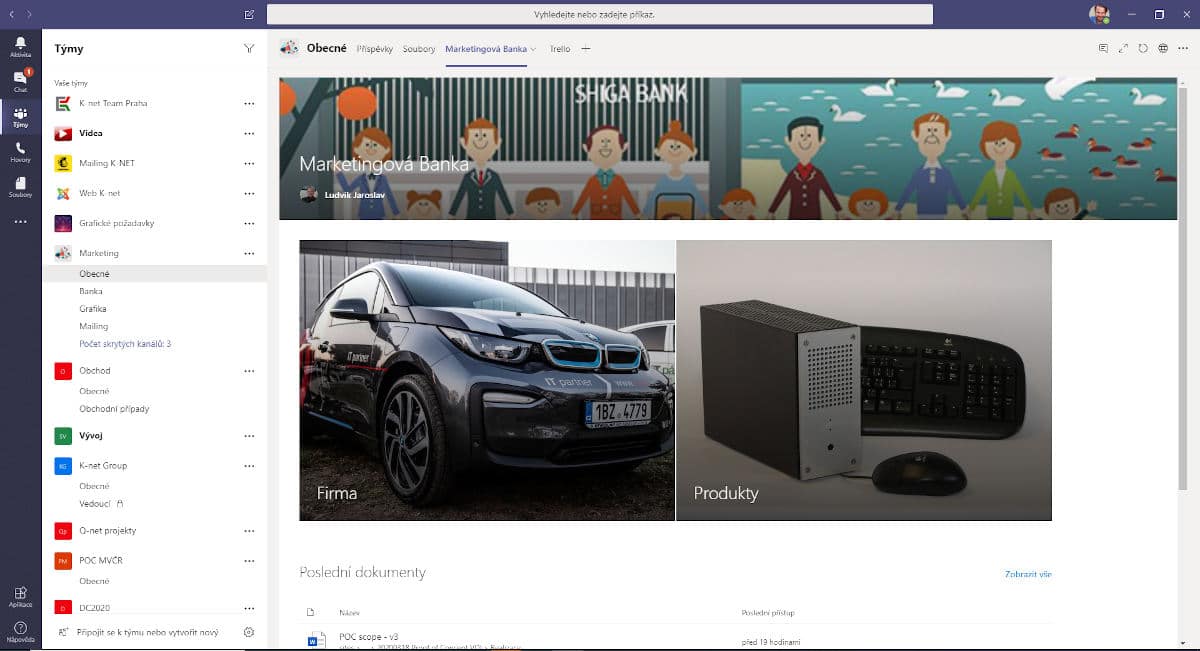
Task: Open the Produkty tile
Action: pos(864,380)
